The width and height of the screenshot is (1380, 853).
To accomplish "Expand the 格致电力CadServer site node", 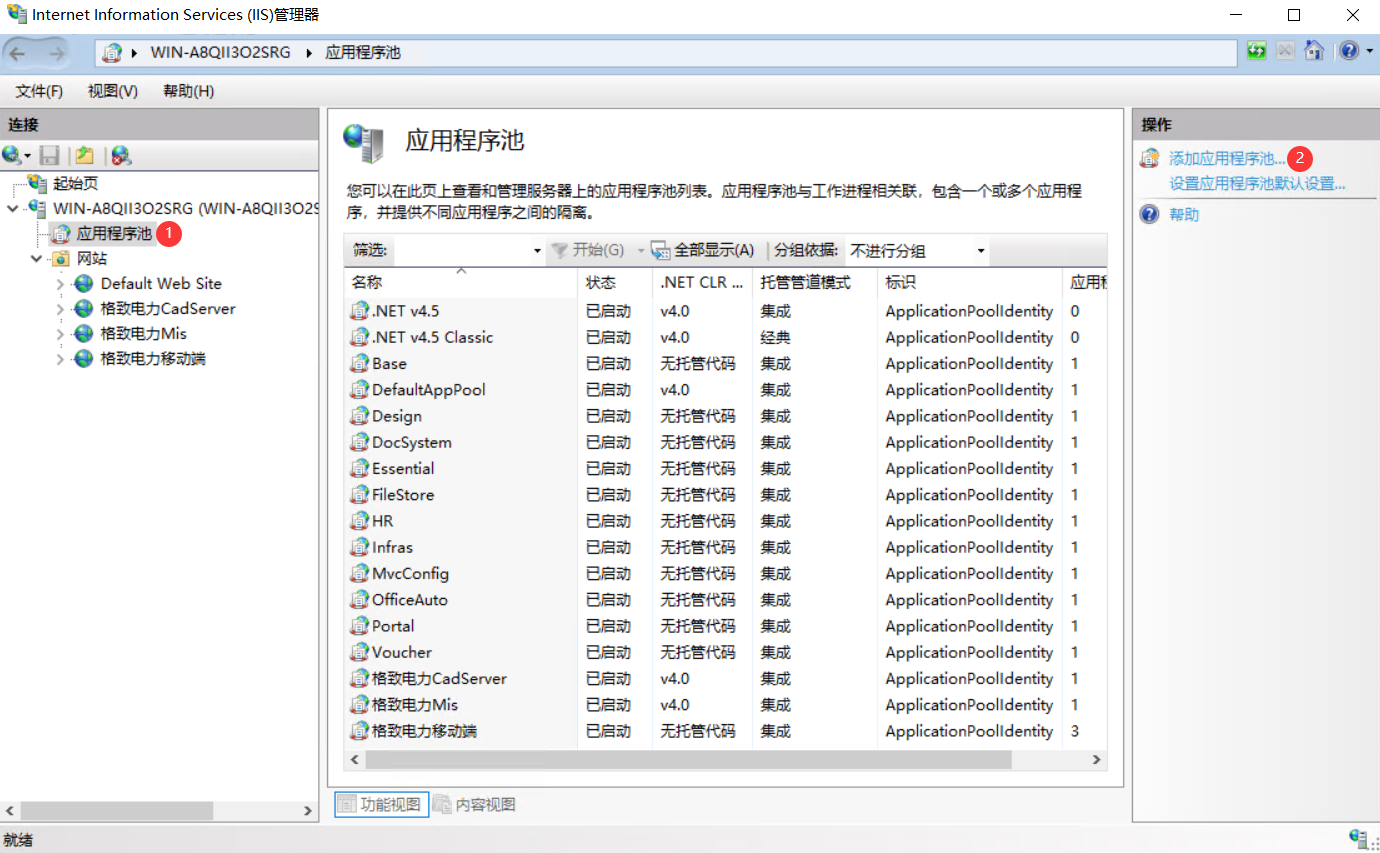I will pyautogui.click(x=60, y=309).
